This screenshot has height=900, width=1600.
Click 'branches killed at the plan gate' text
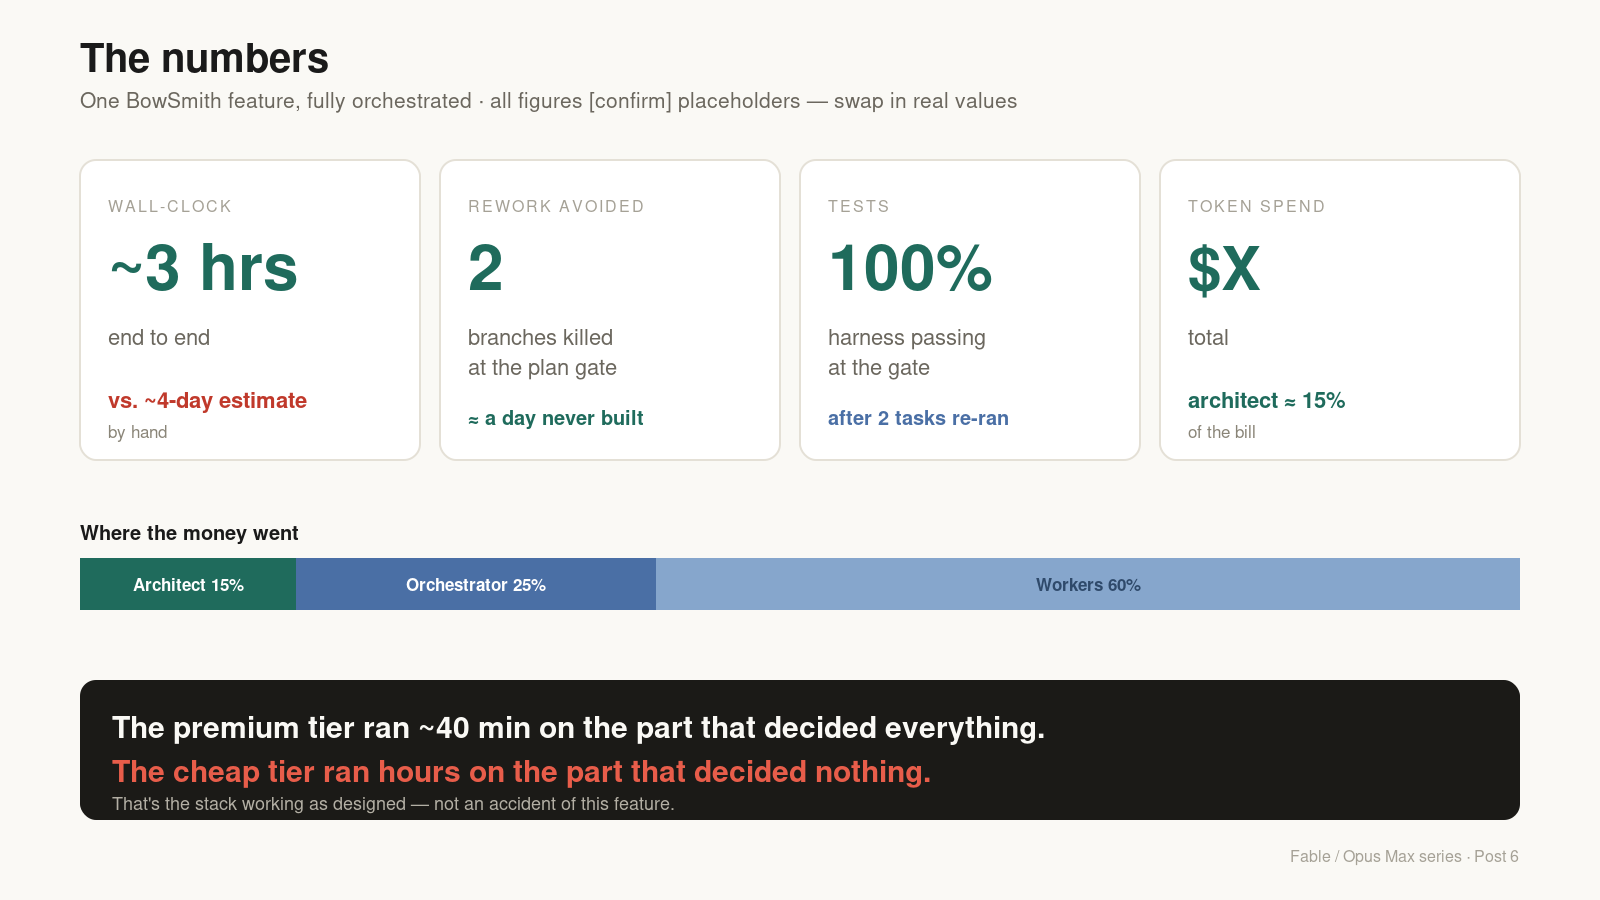tap(542, 353)
